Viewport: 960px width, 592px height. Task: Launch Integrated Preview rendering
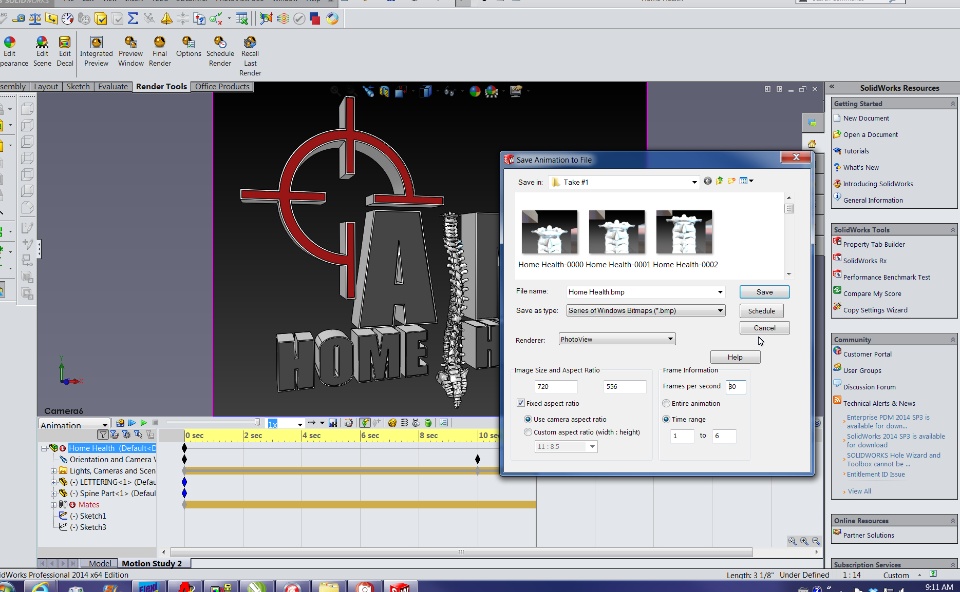point(96,51)
